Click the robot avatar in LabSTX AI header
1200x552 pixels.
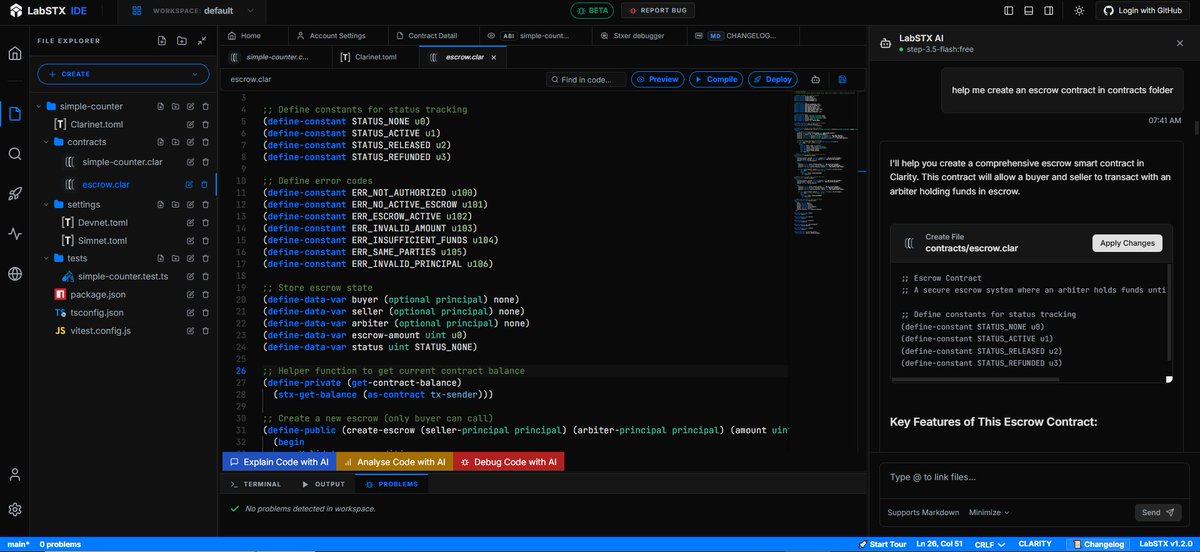point(884,43)
